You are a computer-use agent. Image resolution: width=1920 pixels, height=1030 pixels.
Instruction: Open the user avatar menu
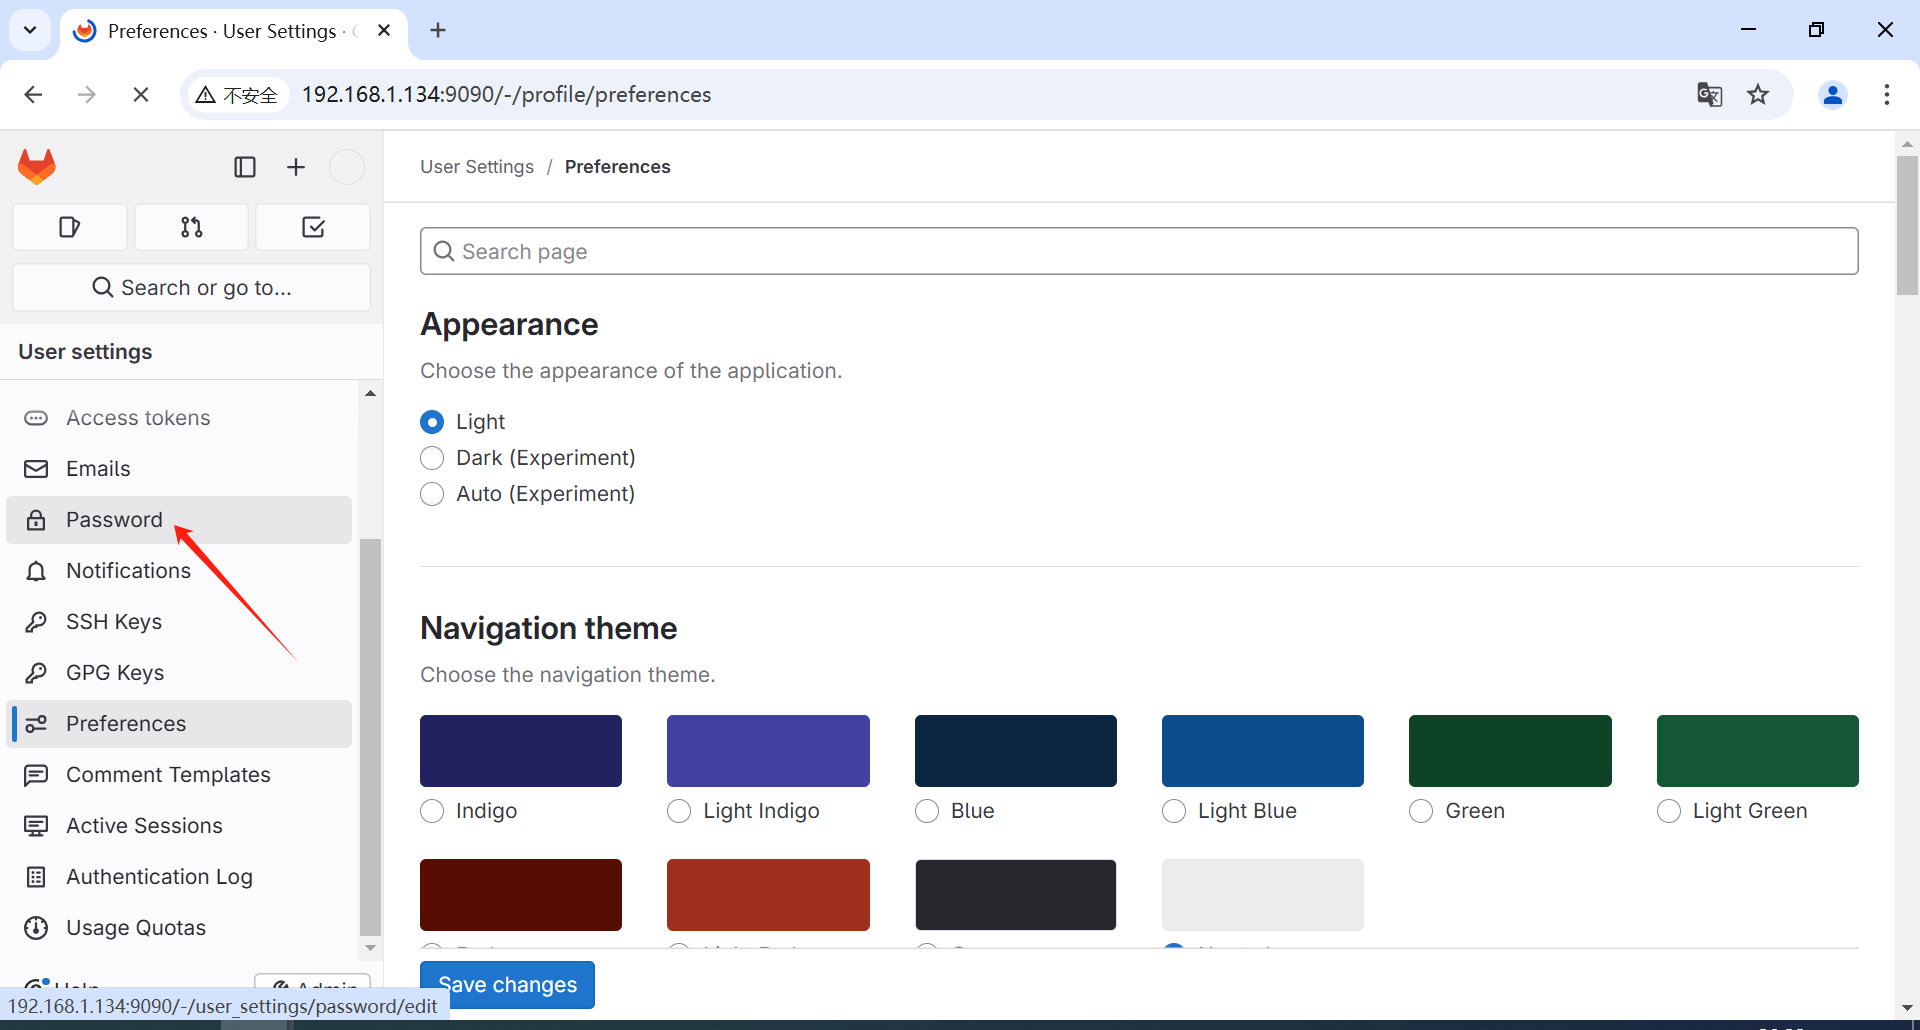click(347, 167)
